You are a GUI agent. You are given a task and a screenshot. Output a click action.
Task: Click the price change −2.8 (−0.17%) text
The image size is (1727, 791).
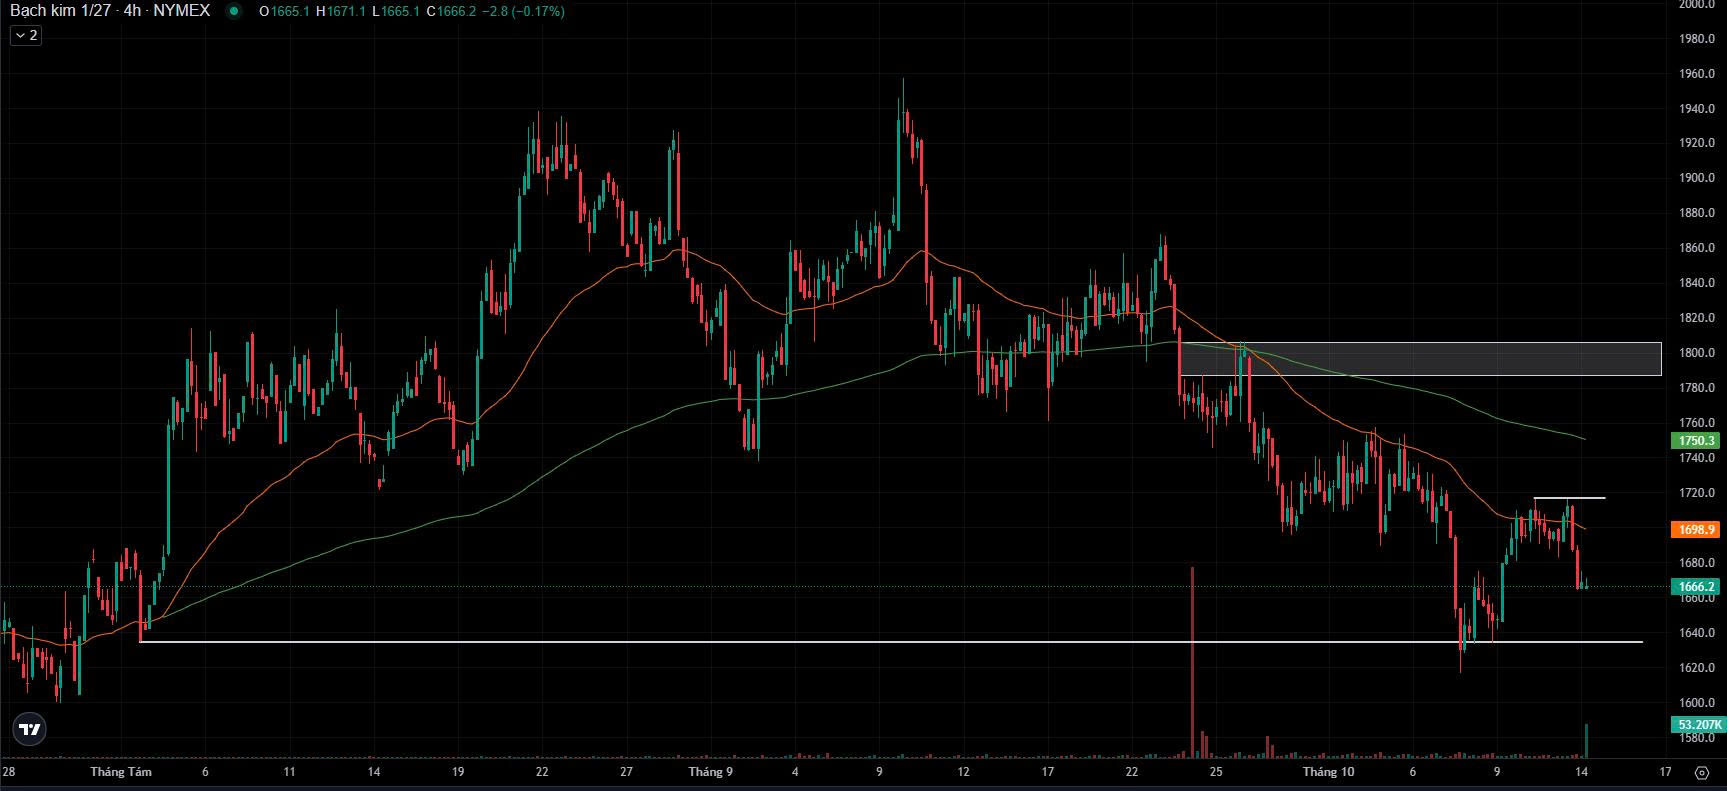point(522,11)
